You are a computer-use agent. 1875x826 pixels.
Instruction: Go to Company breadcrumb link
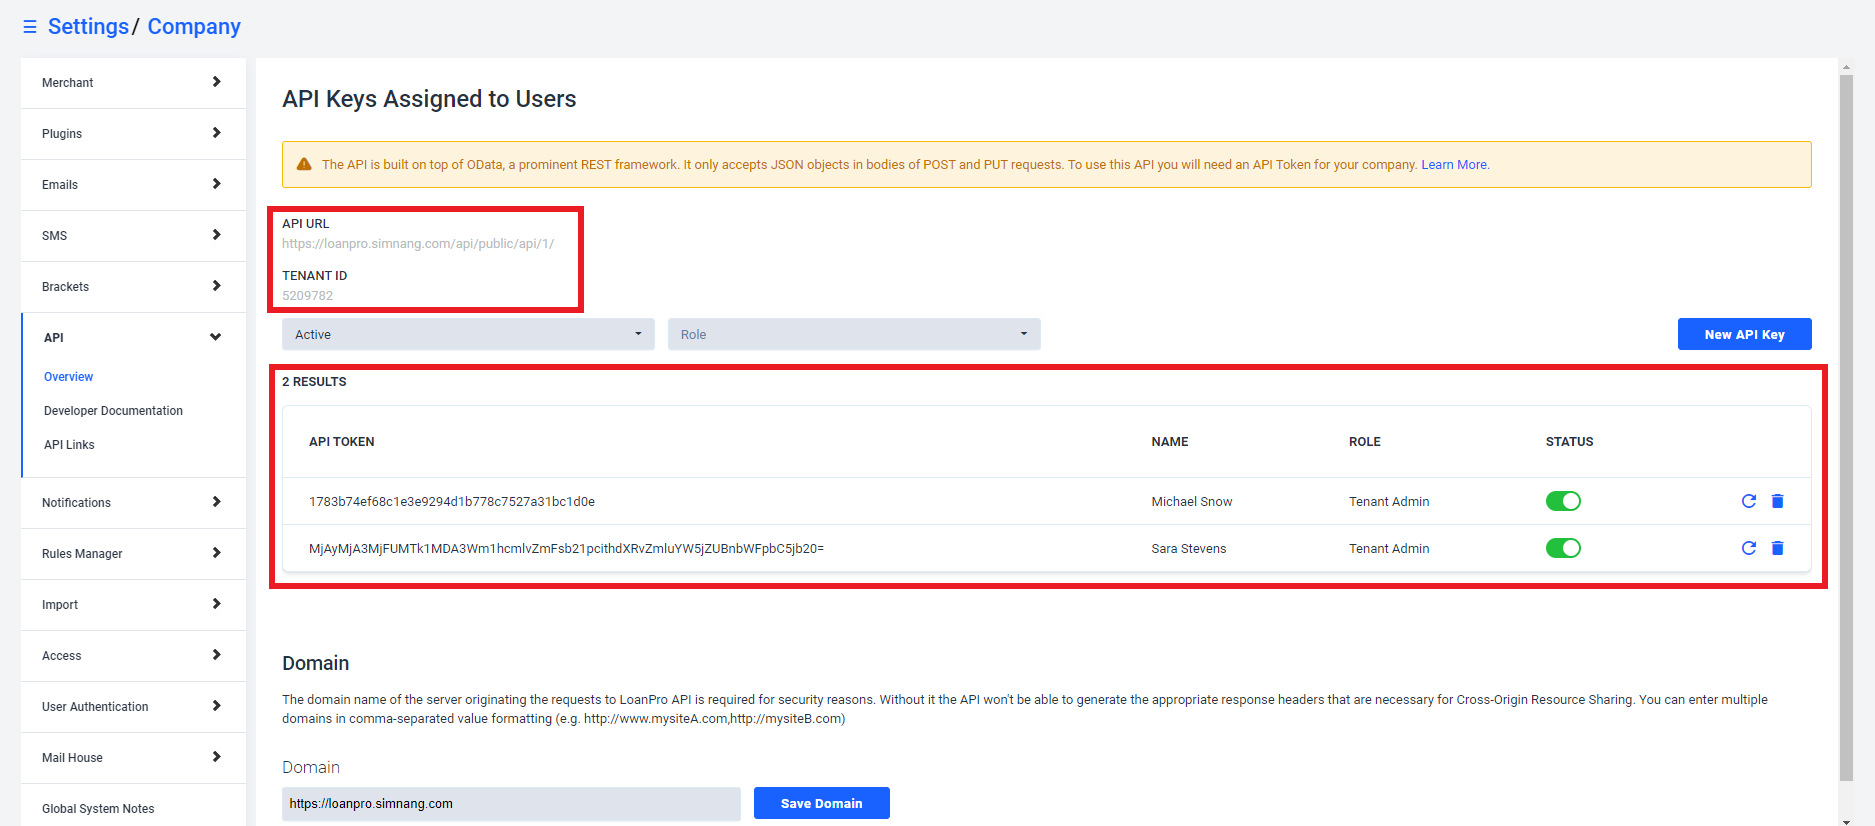[194, 27]
